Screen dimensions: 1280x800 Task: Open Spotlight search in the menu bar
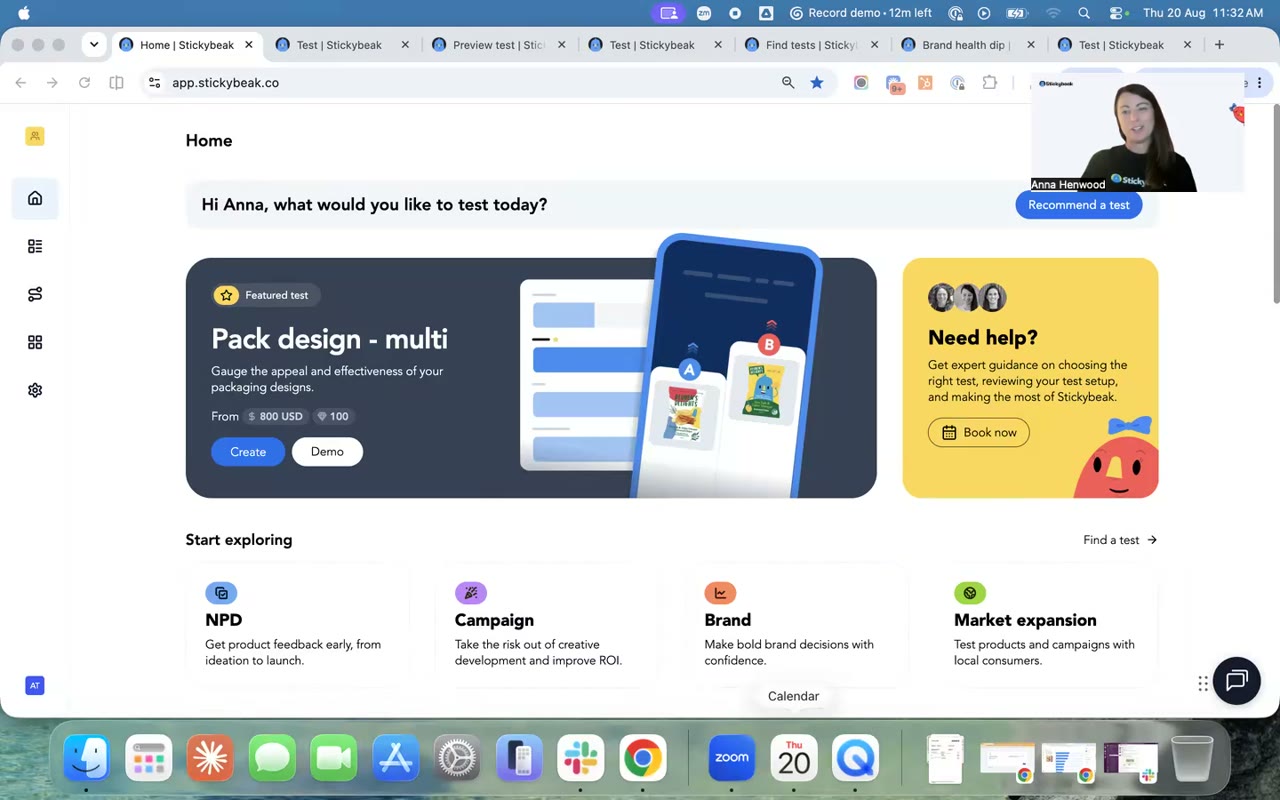tap(1084, 13)
